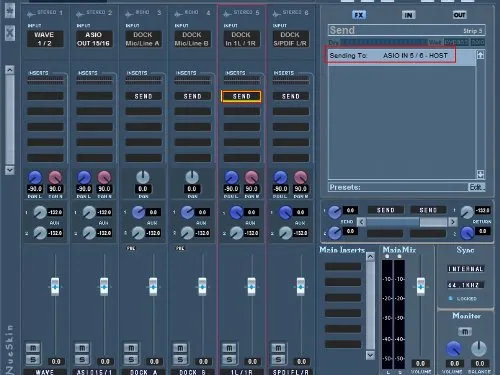Click the Aux 2 knob on ASIO OUT 15/16 strip

point(89,233)
